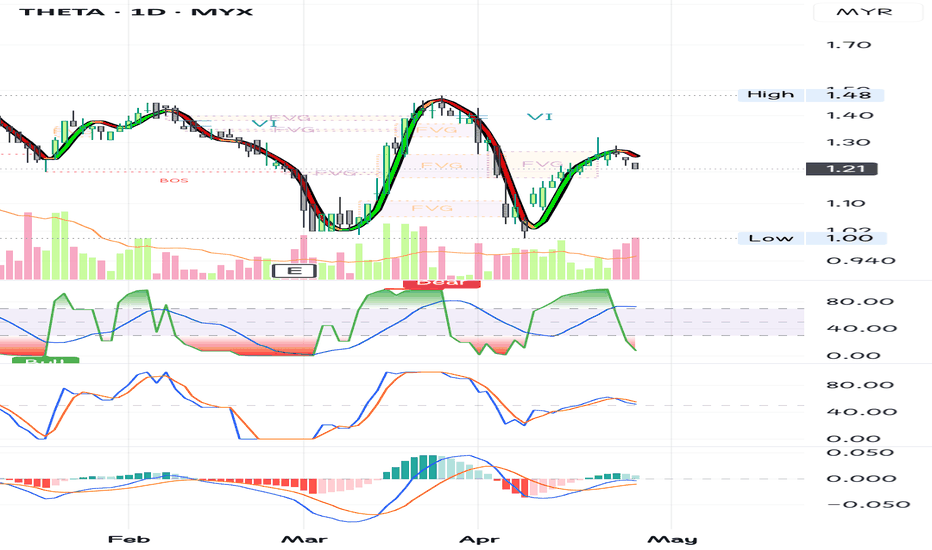
Task: Select Apr on the time axis
Action: [479, 539]
